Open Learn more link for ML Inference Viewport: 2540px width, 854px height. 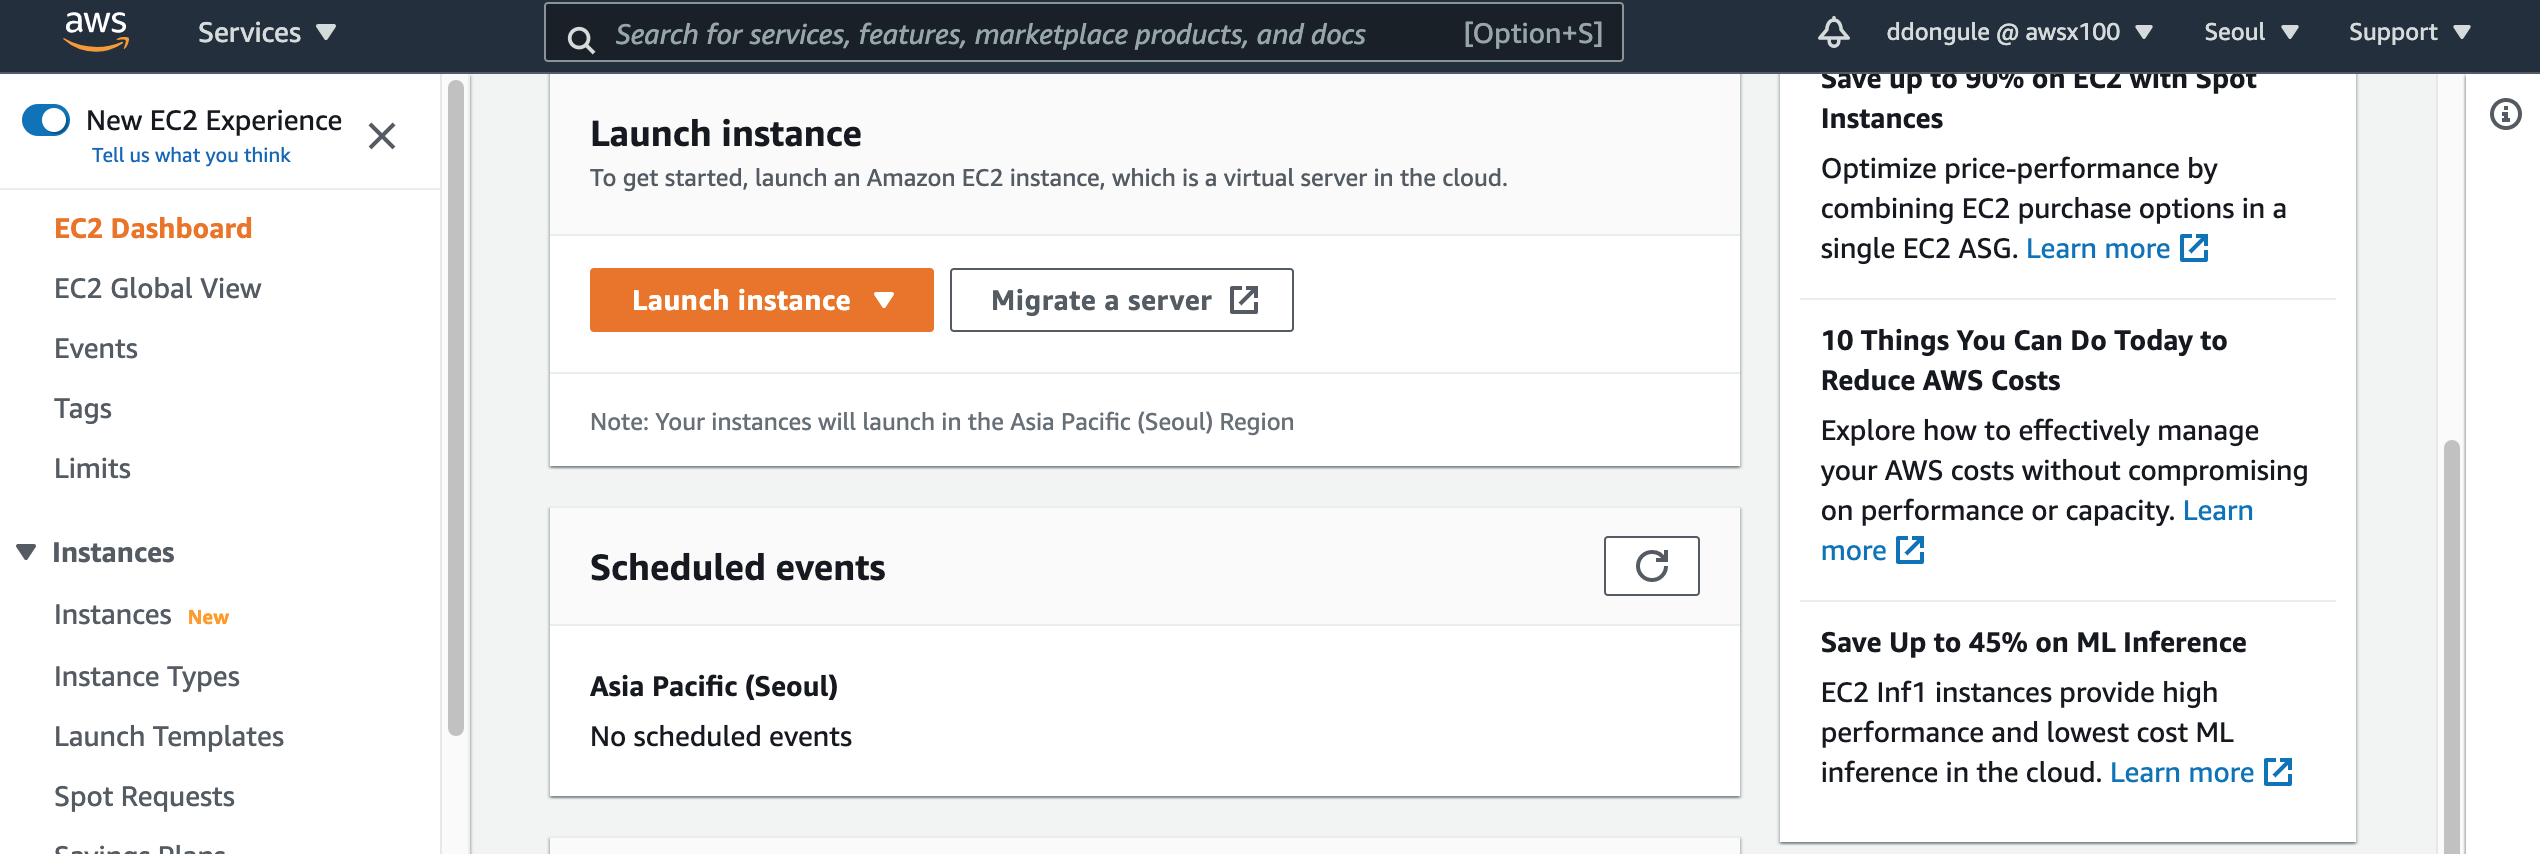coord(2181,772)
